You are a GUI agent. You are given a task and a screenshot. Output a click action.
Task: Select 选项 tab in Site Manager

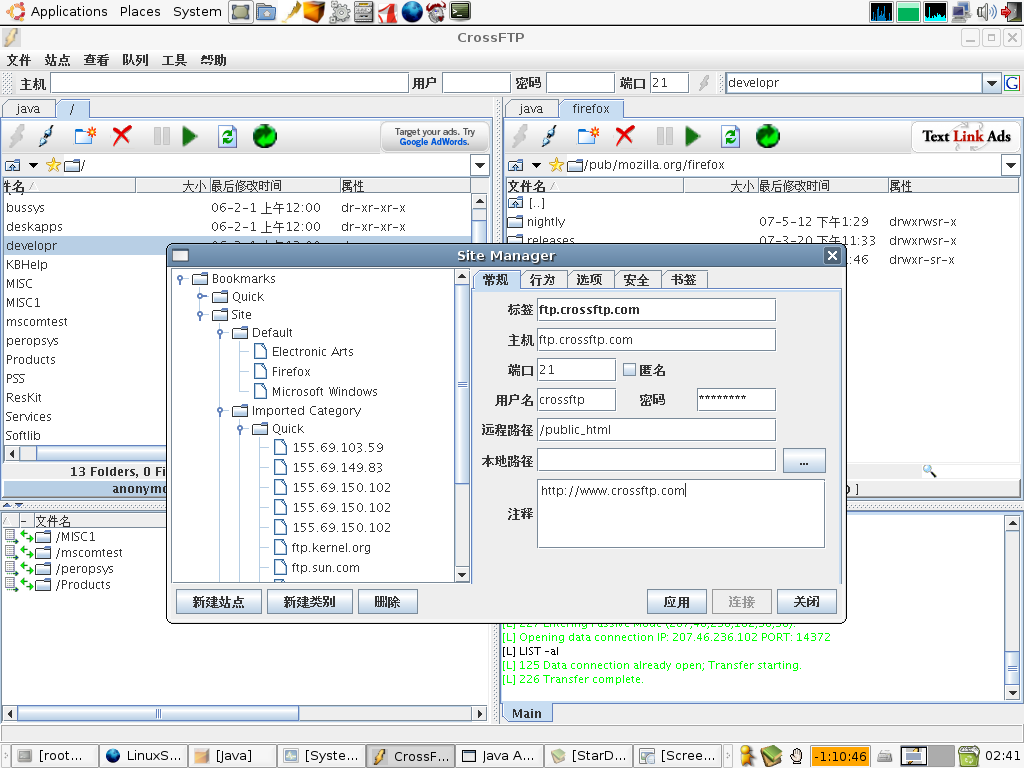click(x=589, y=280)
